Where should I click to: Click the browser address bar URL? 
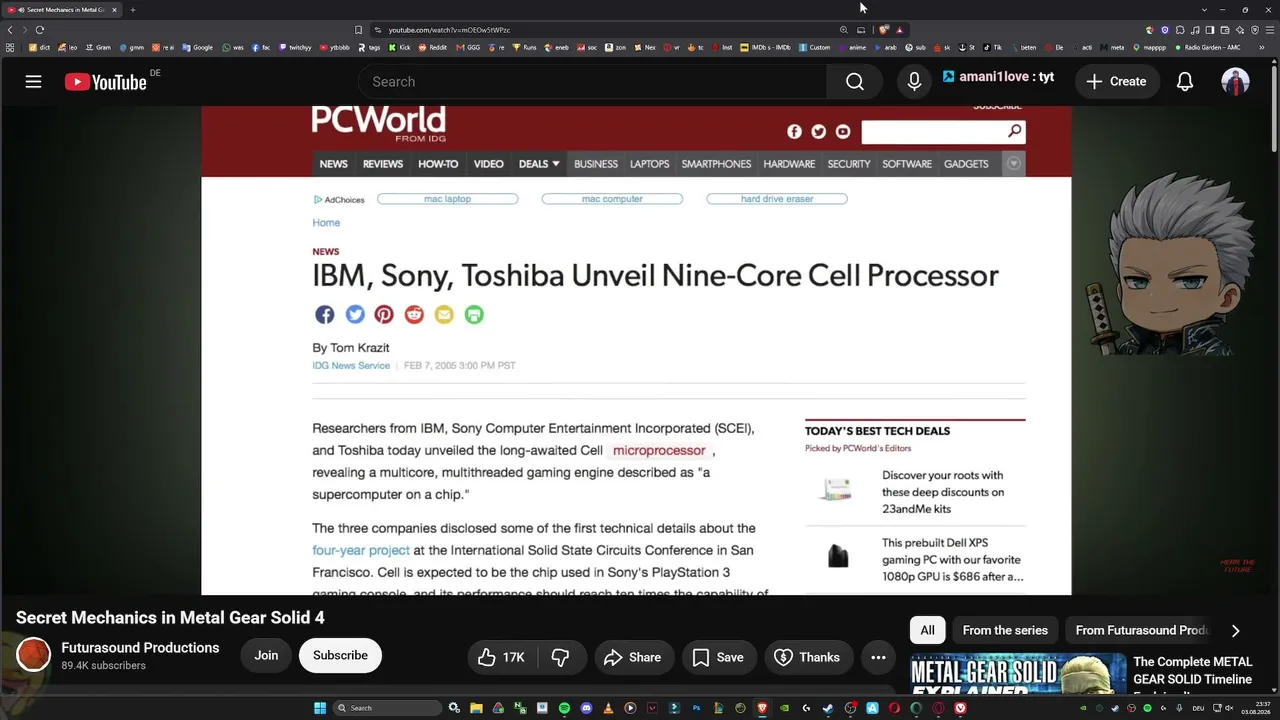[449, 30]
